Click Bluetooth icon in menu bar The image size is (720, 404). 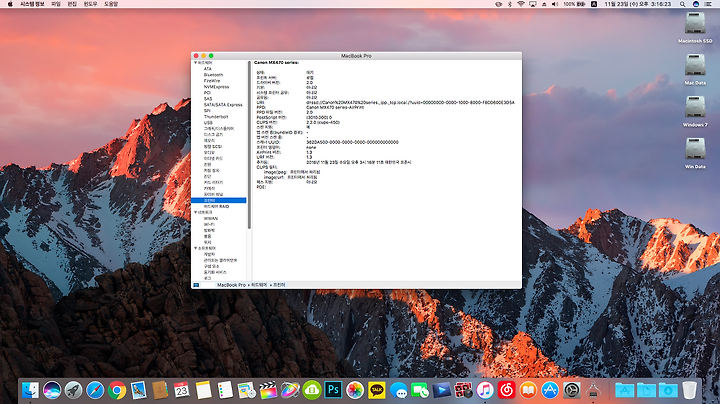click(x=509, y=4)
